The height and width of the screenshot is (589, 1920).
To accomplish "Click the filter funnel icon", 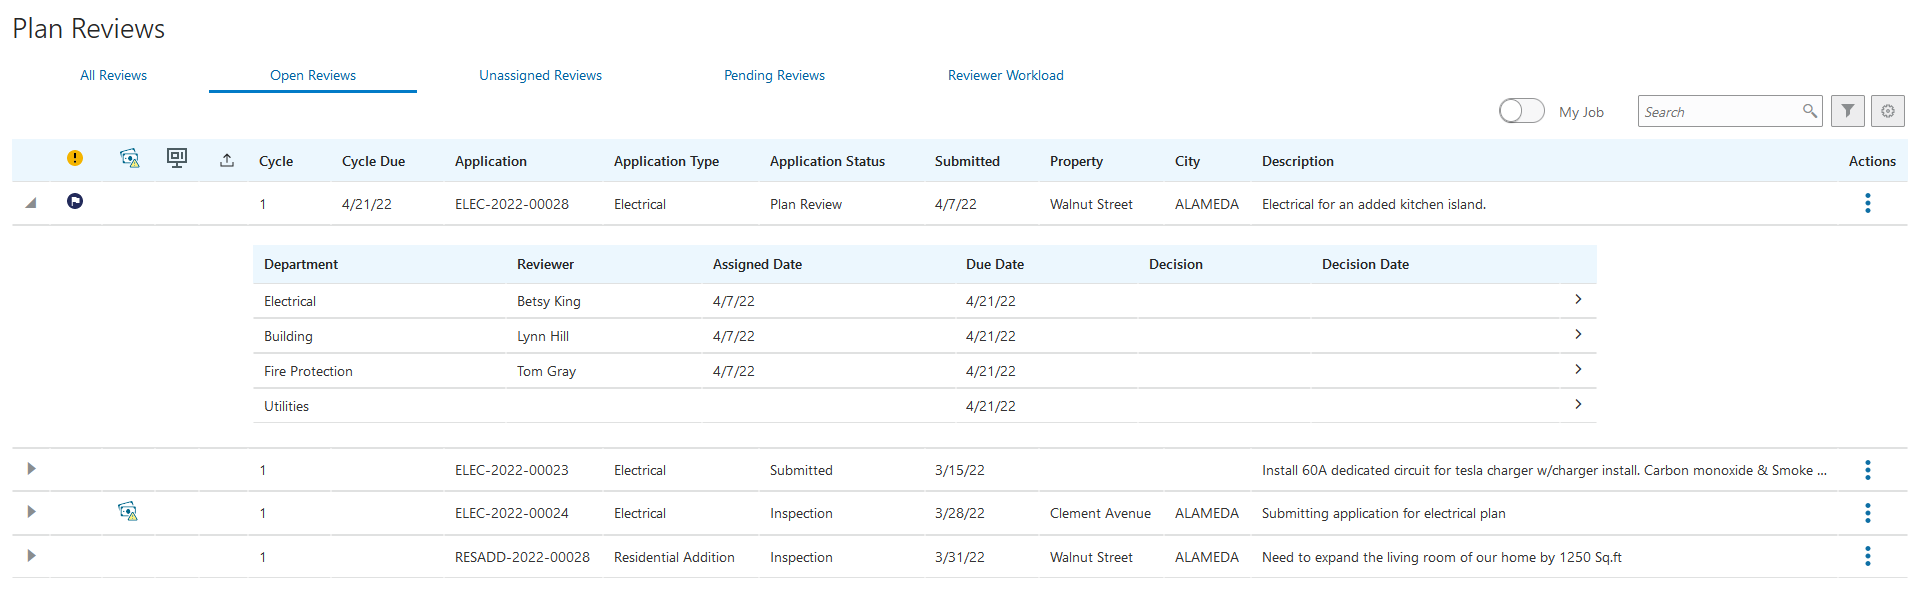I will [x=1847, y=111].
